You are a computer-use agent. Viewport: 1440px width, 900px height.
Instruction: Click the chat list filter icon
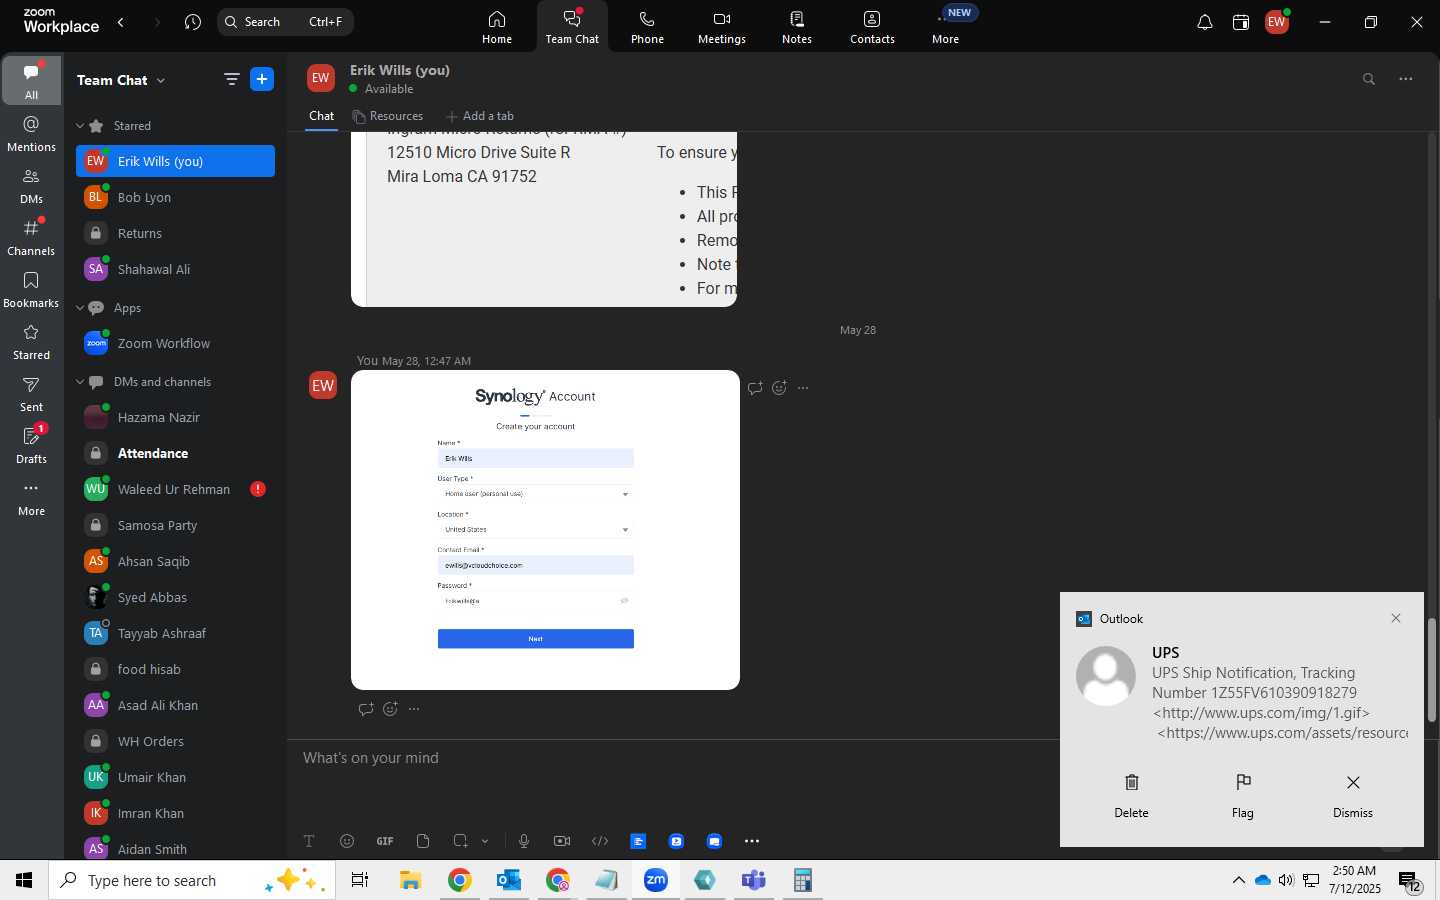pos(232,80)
